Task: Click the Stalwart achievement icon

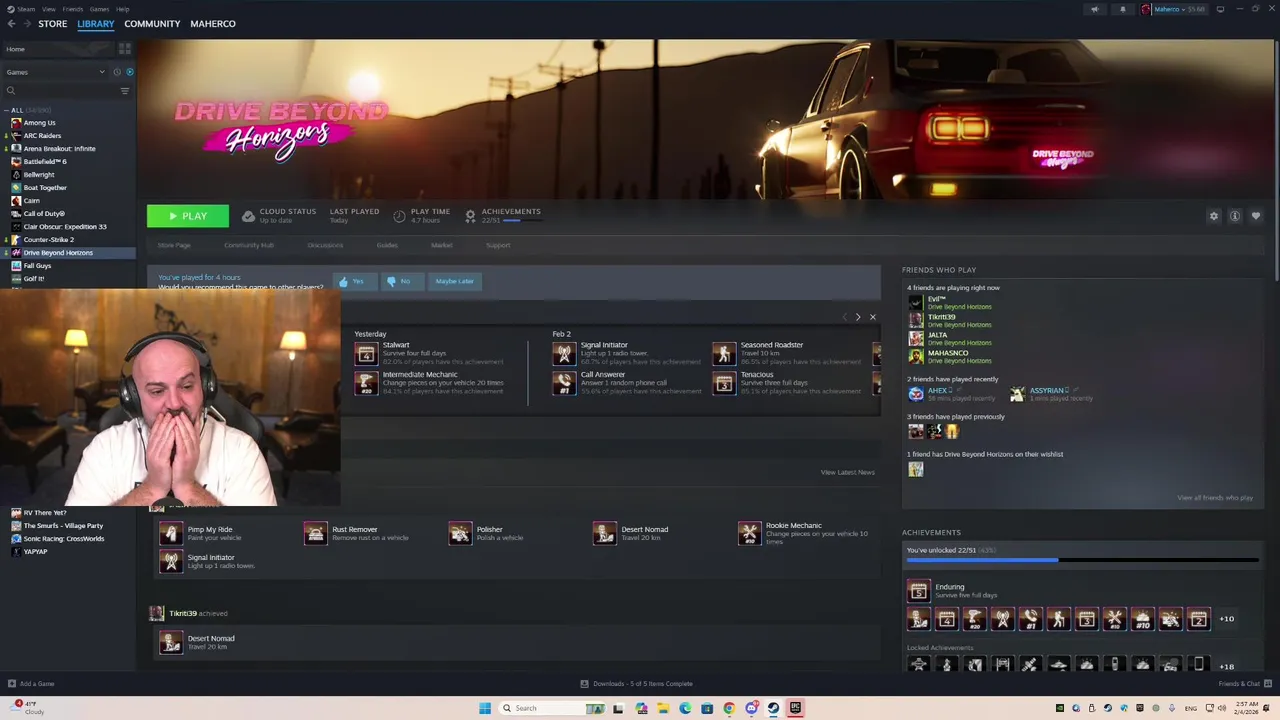Action: [366, 354]
